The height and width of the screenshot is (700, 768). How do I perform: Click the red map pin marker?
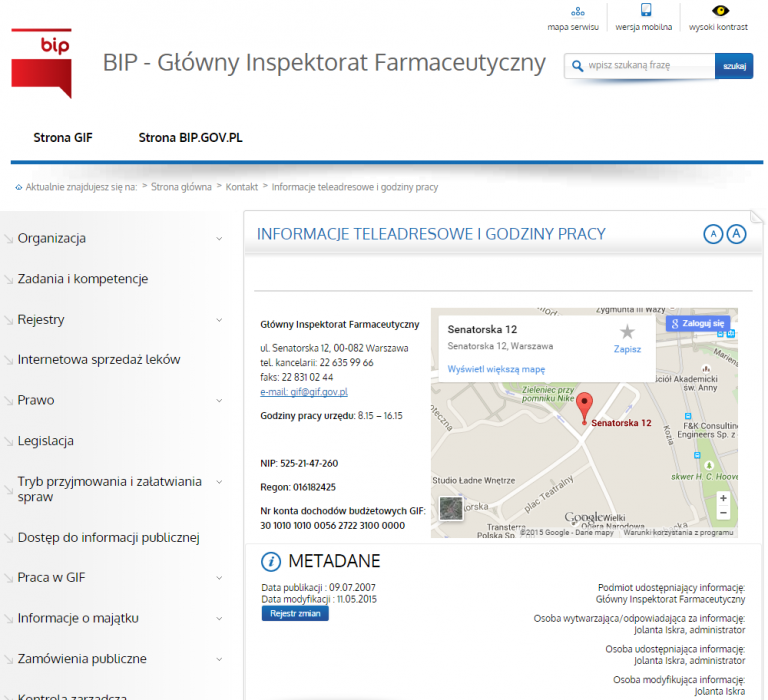(x=584, y=408)
